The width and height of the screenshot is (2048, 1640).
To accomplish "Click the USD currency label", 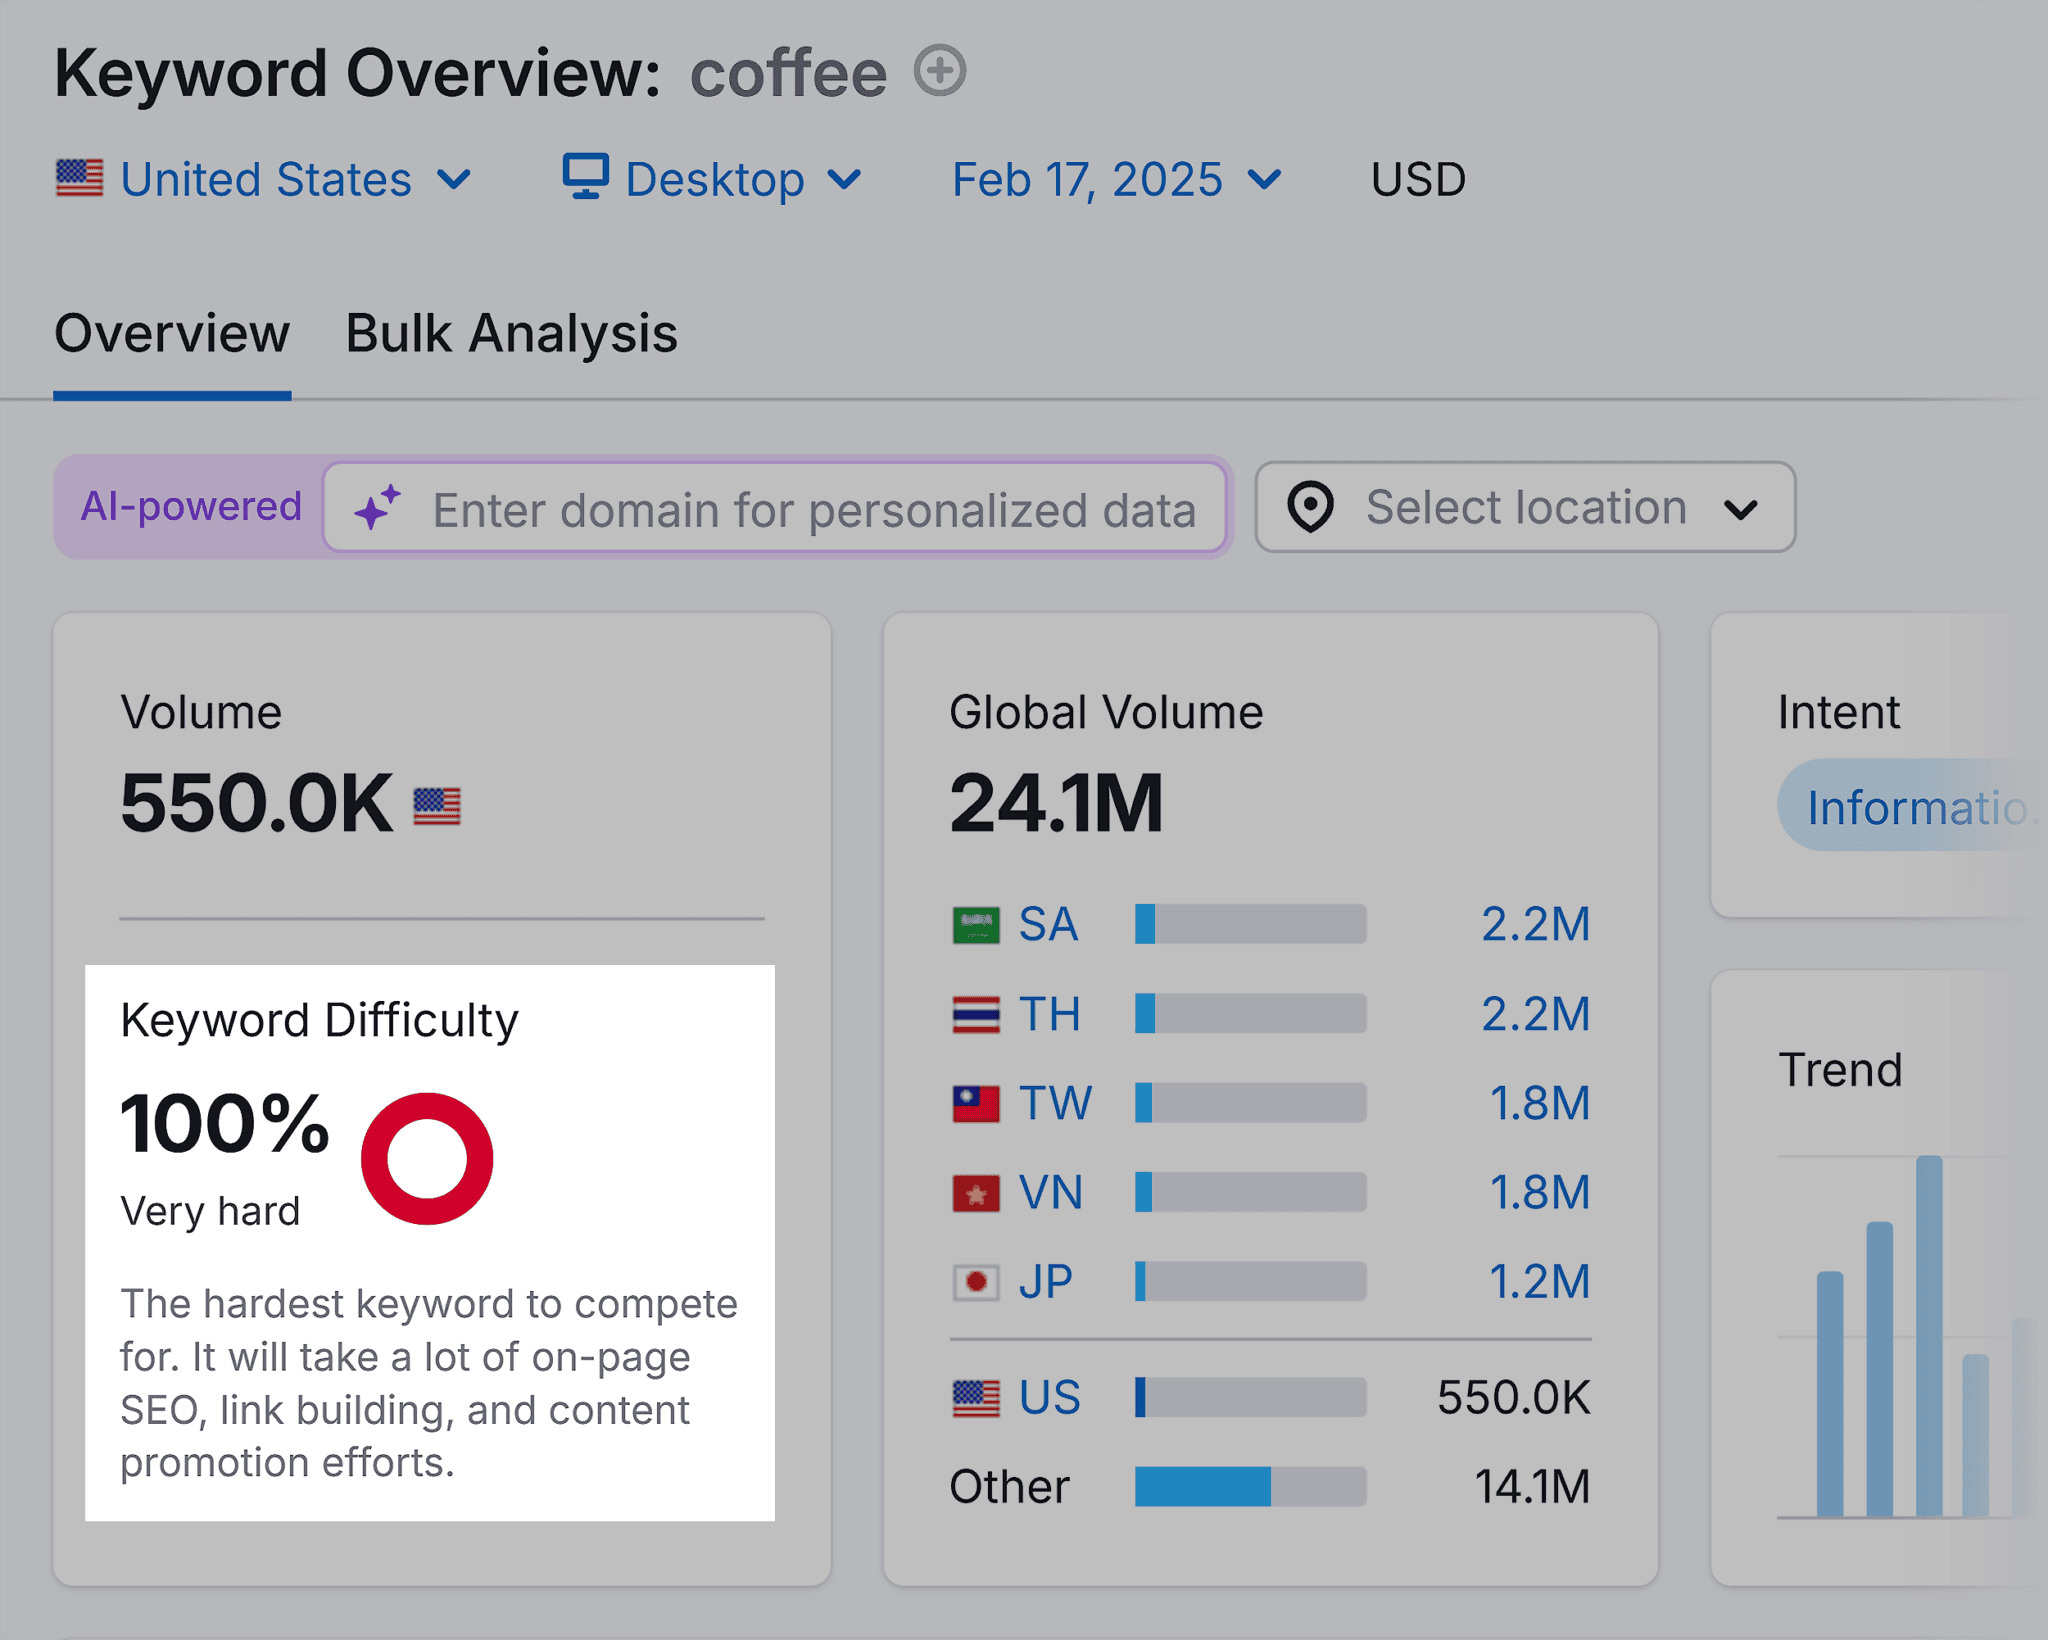I will click(1417, 178).
